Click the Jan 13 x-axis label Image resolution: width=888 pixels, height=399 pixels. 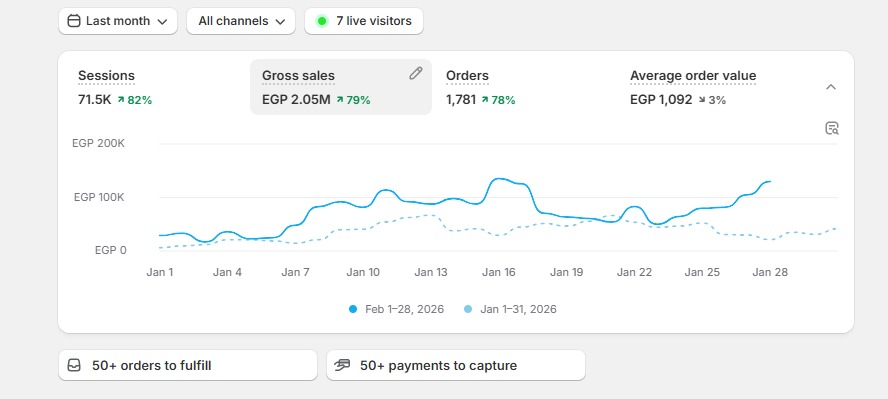pos(431,272)
